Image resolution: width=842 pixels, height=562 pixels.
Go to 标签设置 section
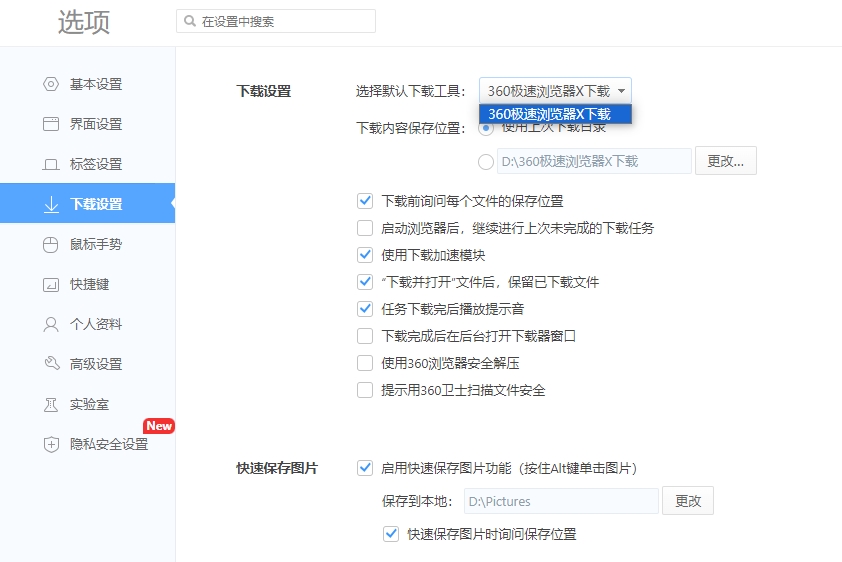click(x=88, y=164)
